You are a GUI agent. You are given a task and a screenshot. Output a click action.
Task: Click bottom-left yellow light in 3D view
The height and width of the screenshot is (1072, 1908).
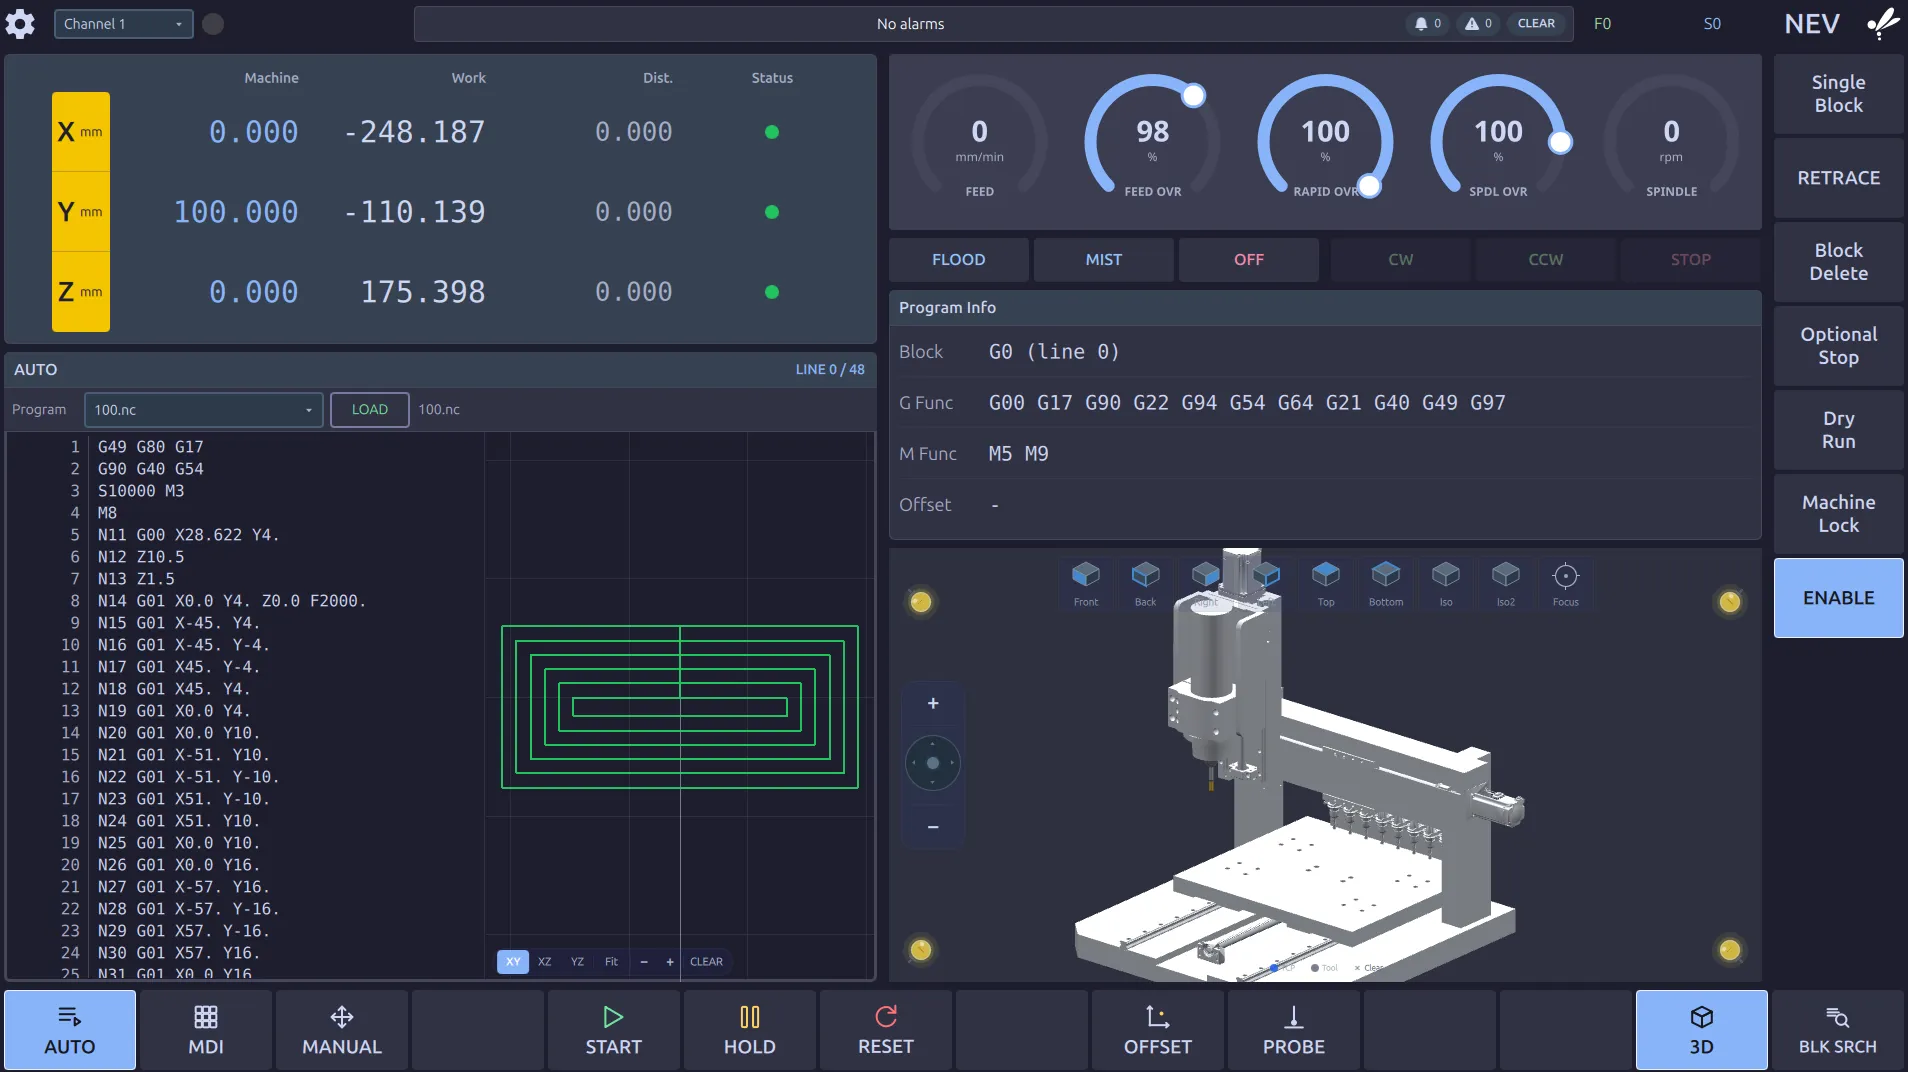[x=921, y=950]
